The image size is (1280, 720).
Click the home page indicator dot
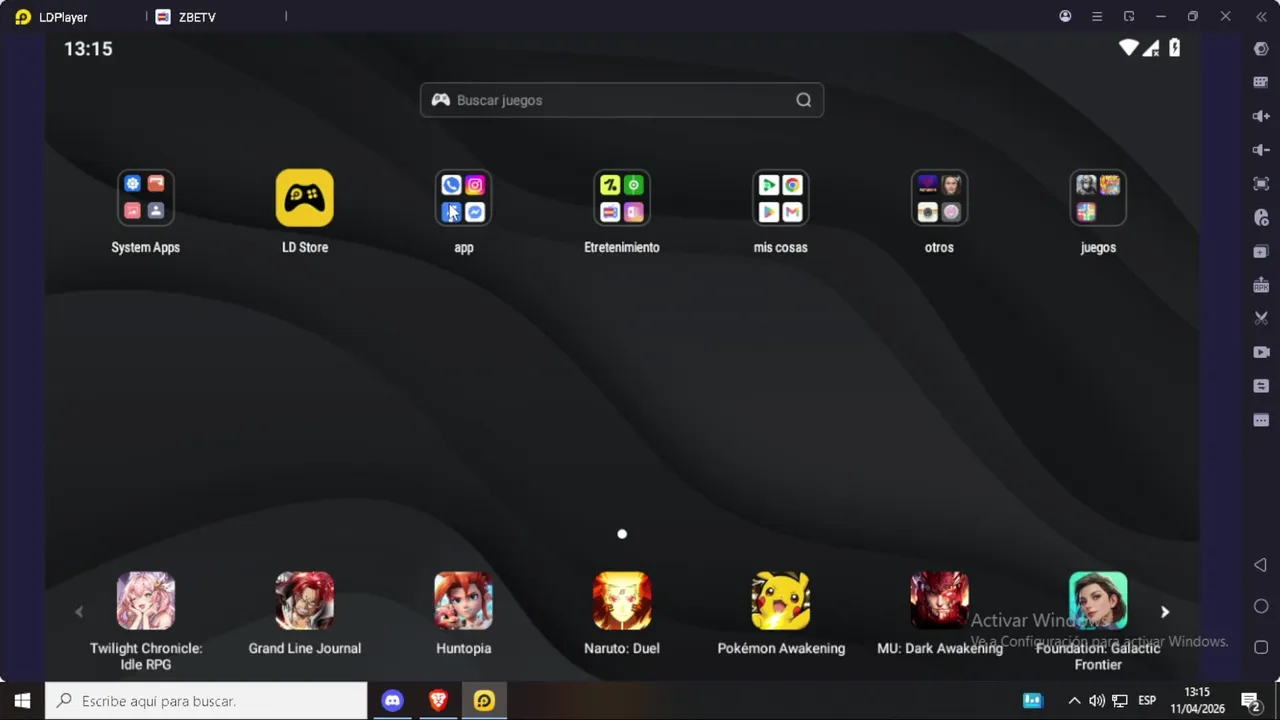click(622, 534)
